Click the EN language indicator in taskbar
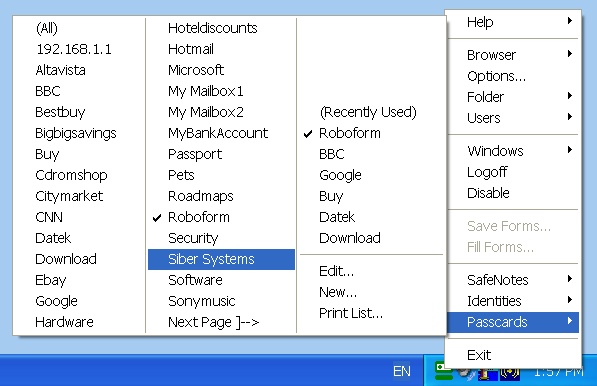597x386 pixels. pyautogui.click(x=402, y=371)
